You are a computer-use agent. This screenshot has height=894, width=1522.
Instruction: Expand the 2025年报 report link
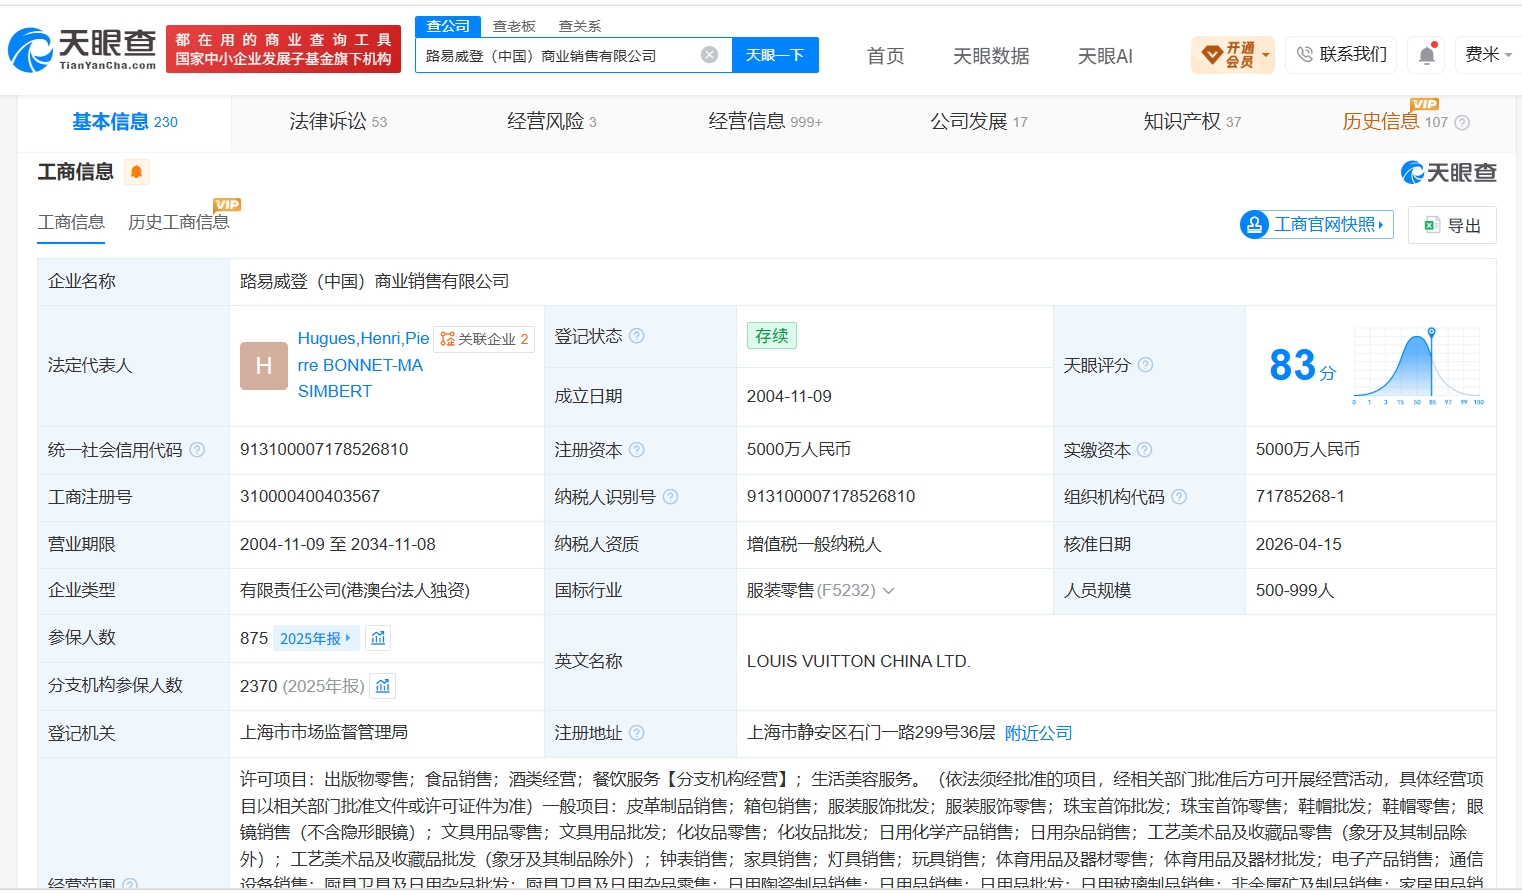click(316, 638)
